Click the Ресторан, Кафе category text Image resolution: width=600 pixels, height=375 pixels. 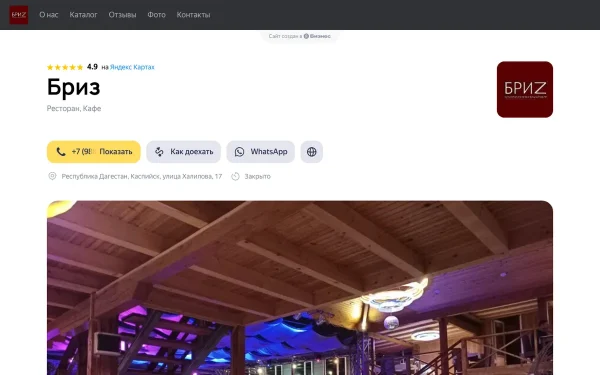coord(74,109)
